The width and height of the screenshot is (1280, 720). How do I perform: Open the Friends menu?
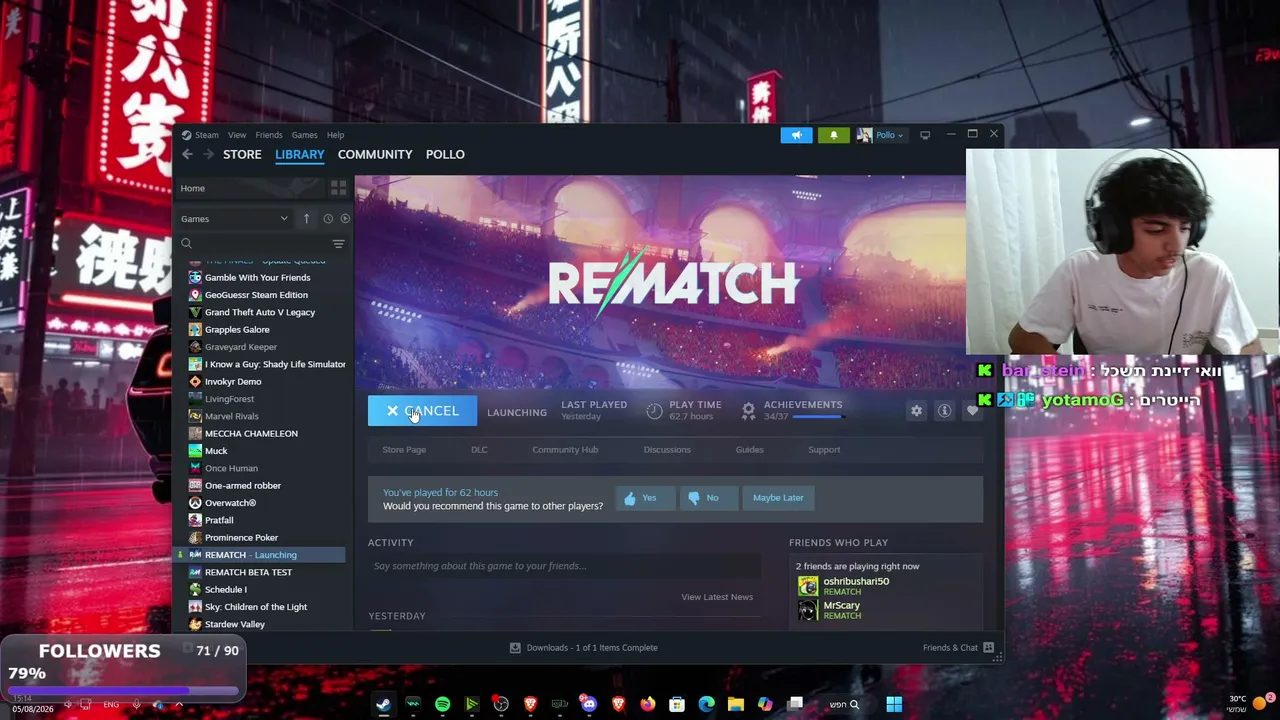click(269, 135)
